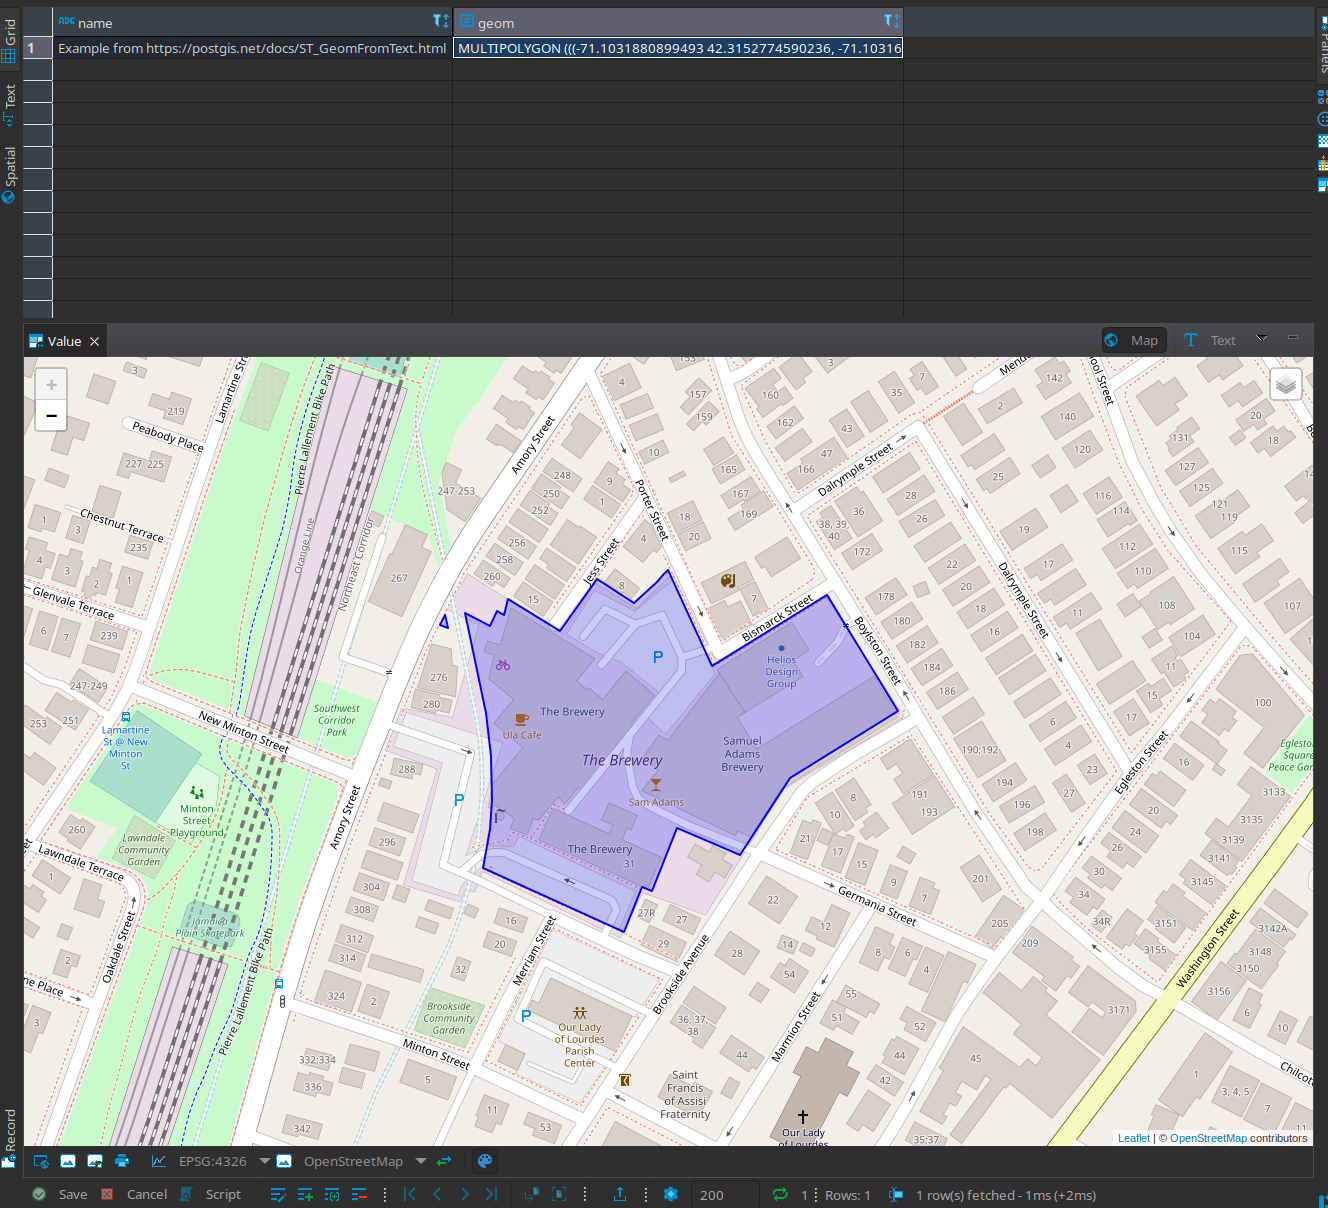Save the map as a picture file
This screenshot has width=1328, height=1208.
(95, 1161)
